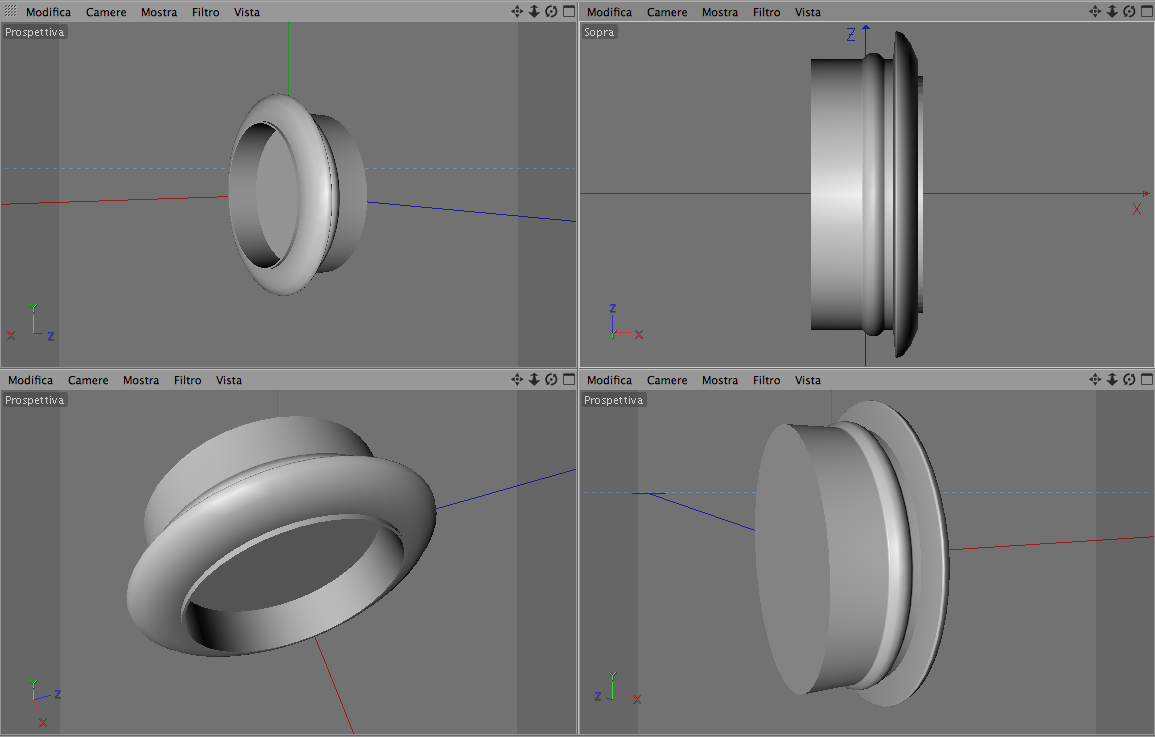Open the Vista menu in top-left viewport

point(247,13)
